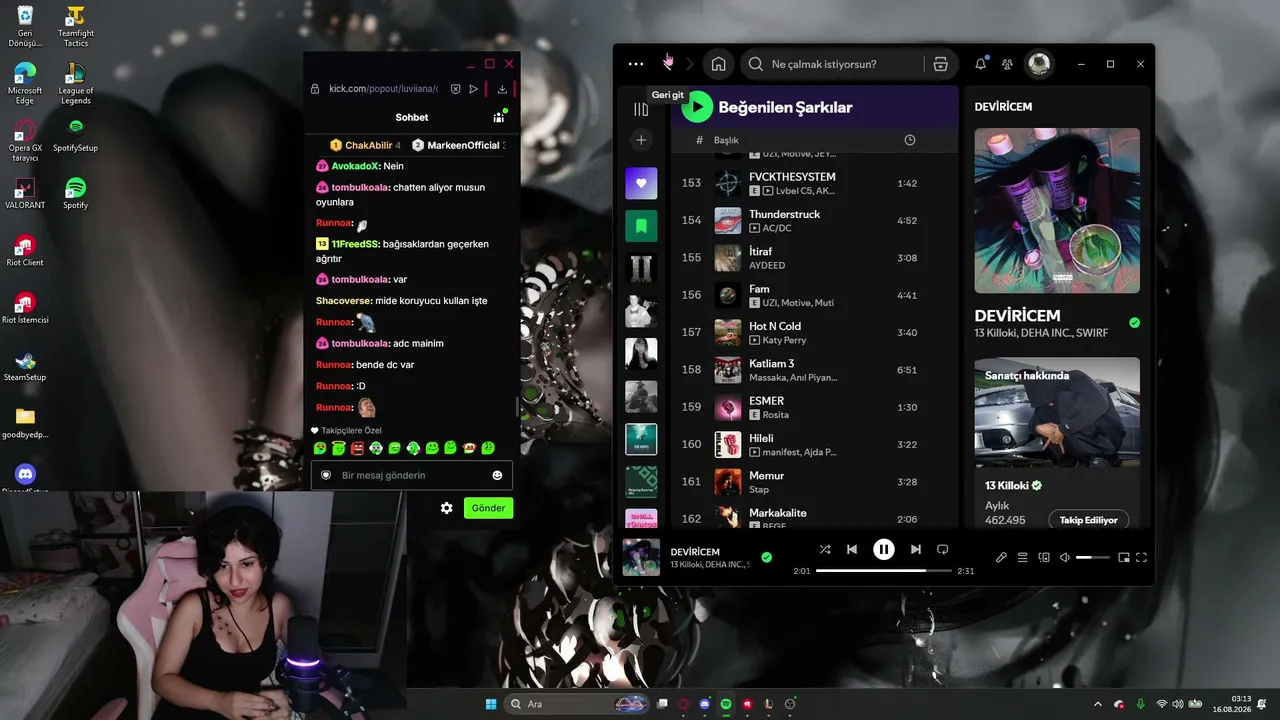1280x720 pixels.
Task: Seek in the song progress bar
Action: point(884,570)
